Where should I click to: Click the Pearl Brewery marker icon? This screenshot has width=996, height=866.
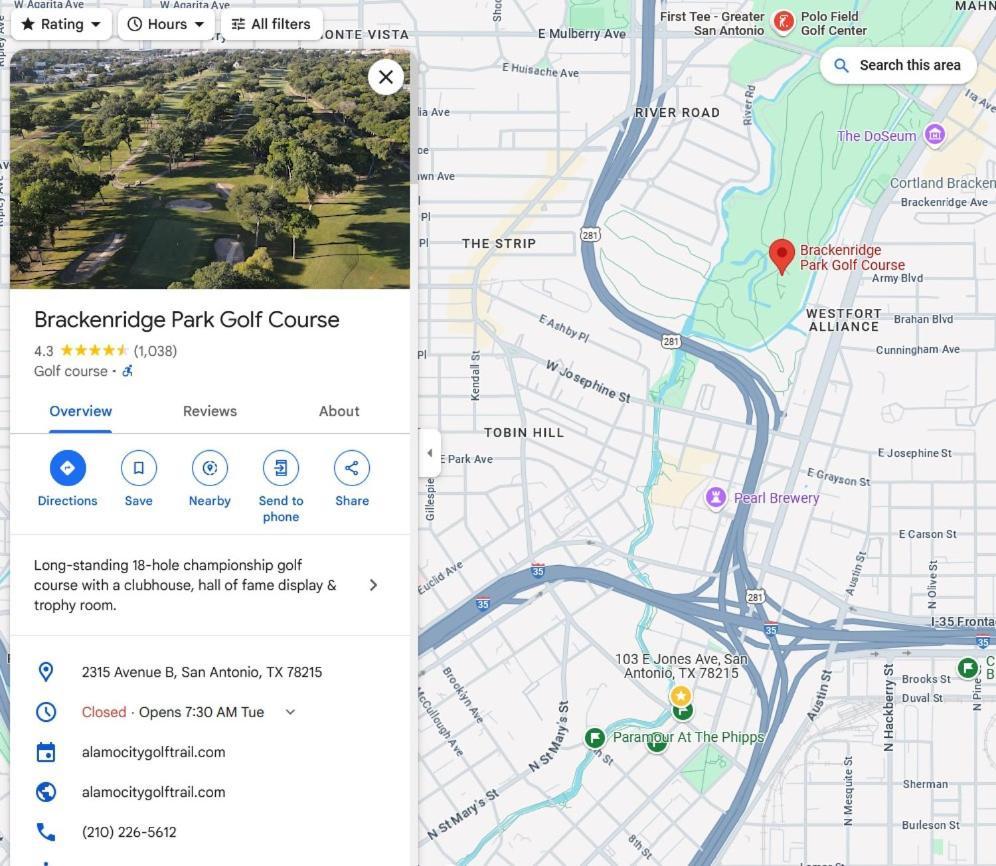716,497
